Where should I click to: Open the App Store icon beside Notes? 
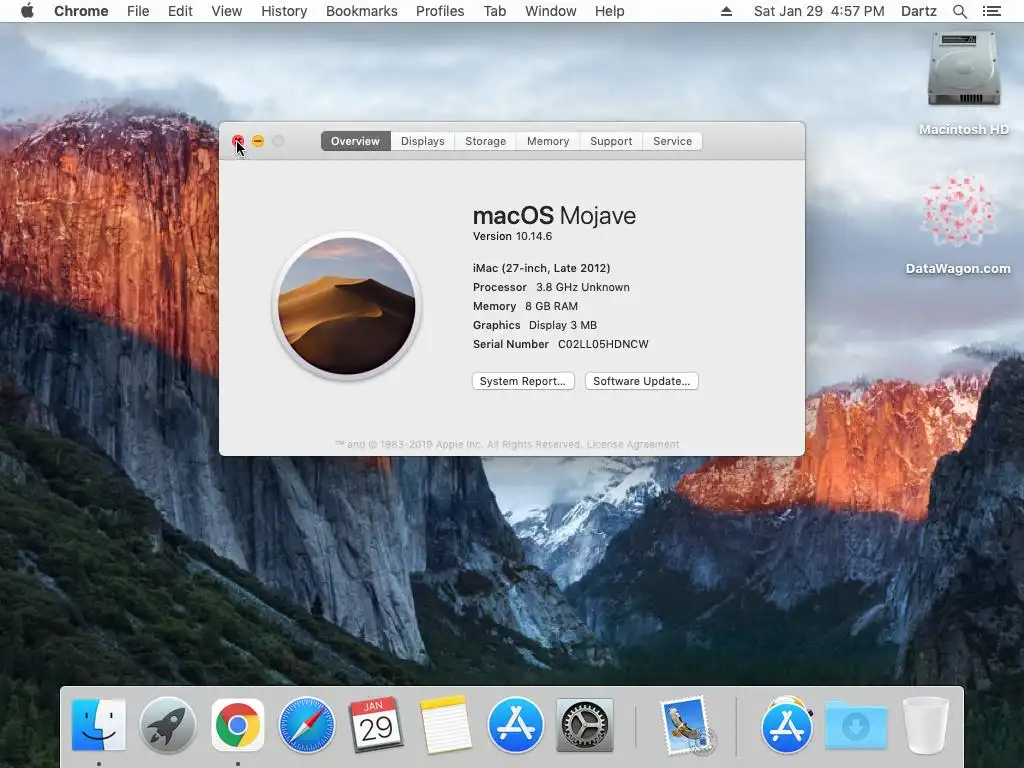(x=515, y=725)
